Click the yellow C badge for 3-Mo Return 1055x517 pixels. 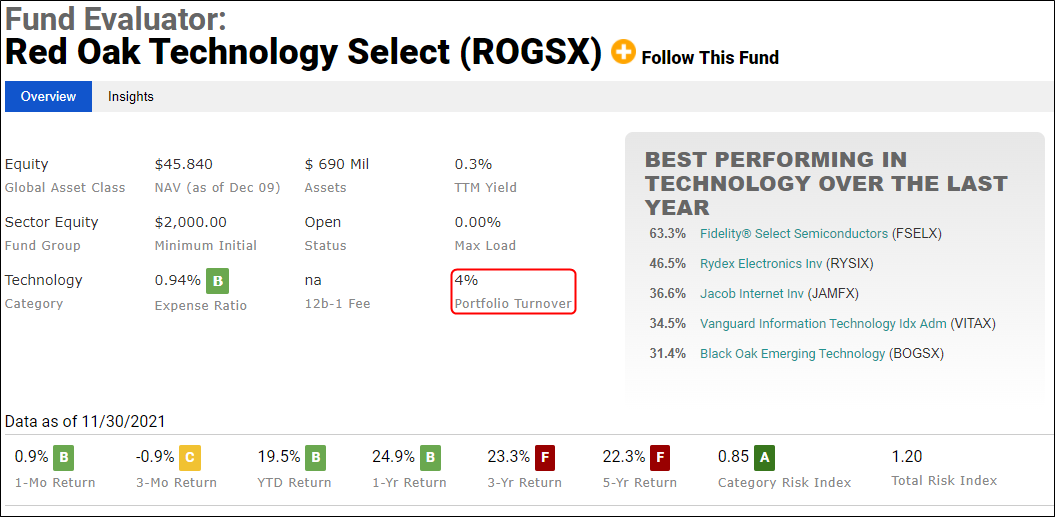[190, 458]
